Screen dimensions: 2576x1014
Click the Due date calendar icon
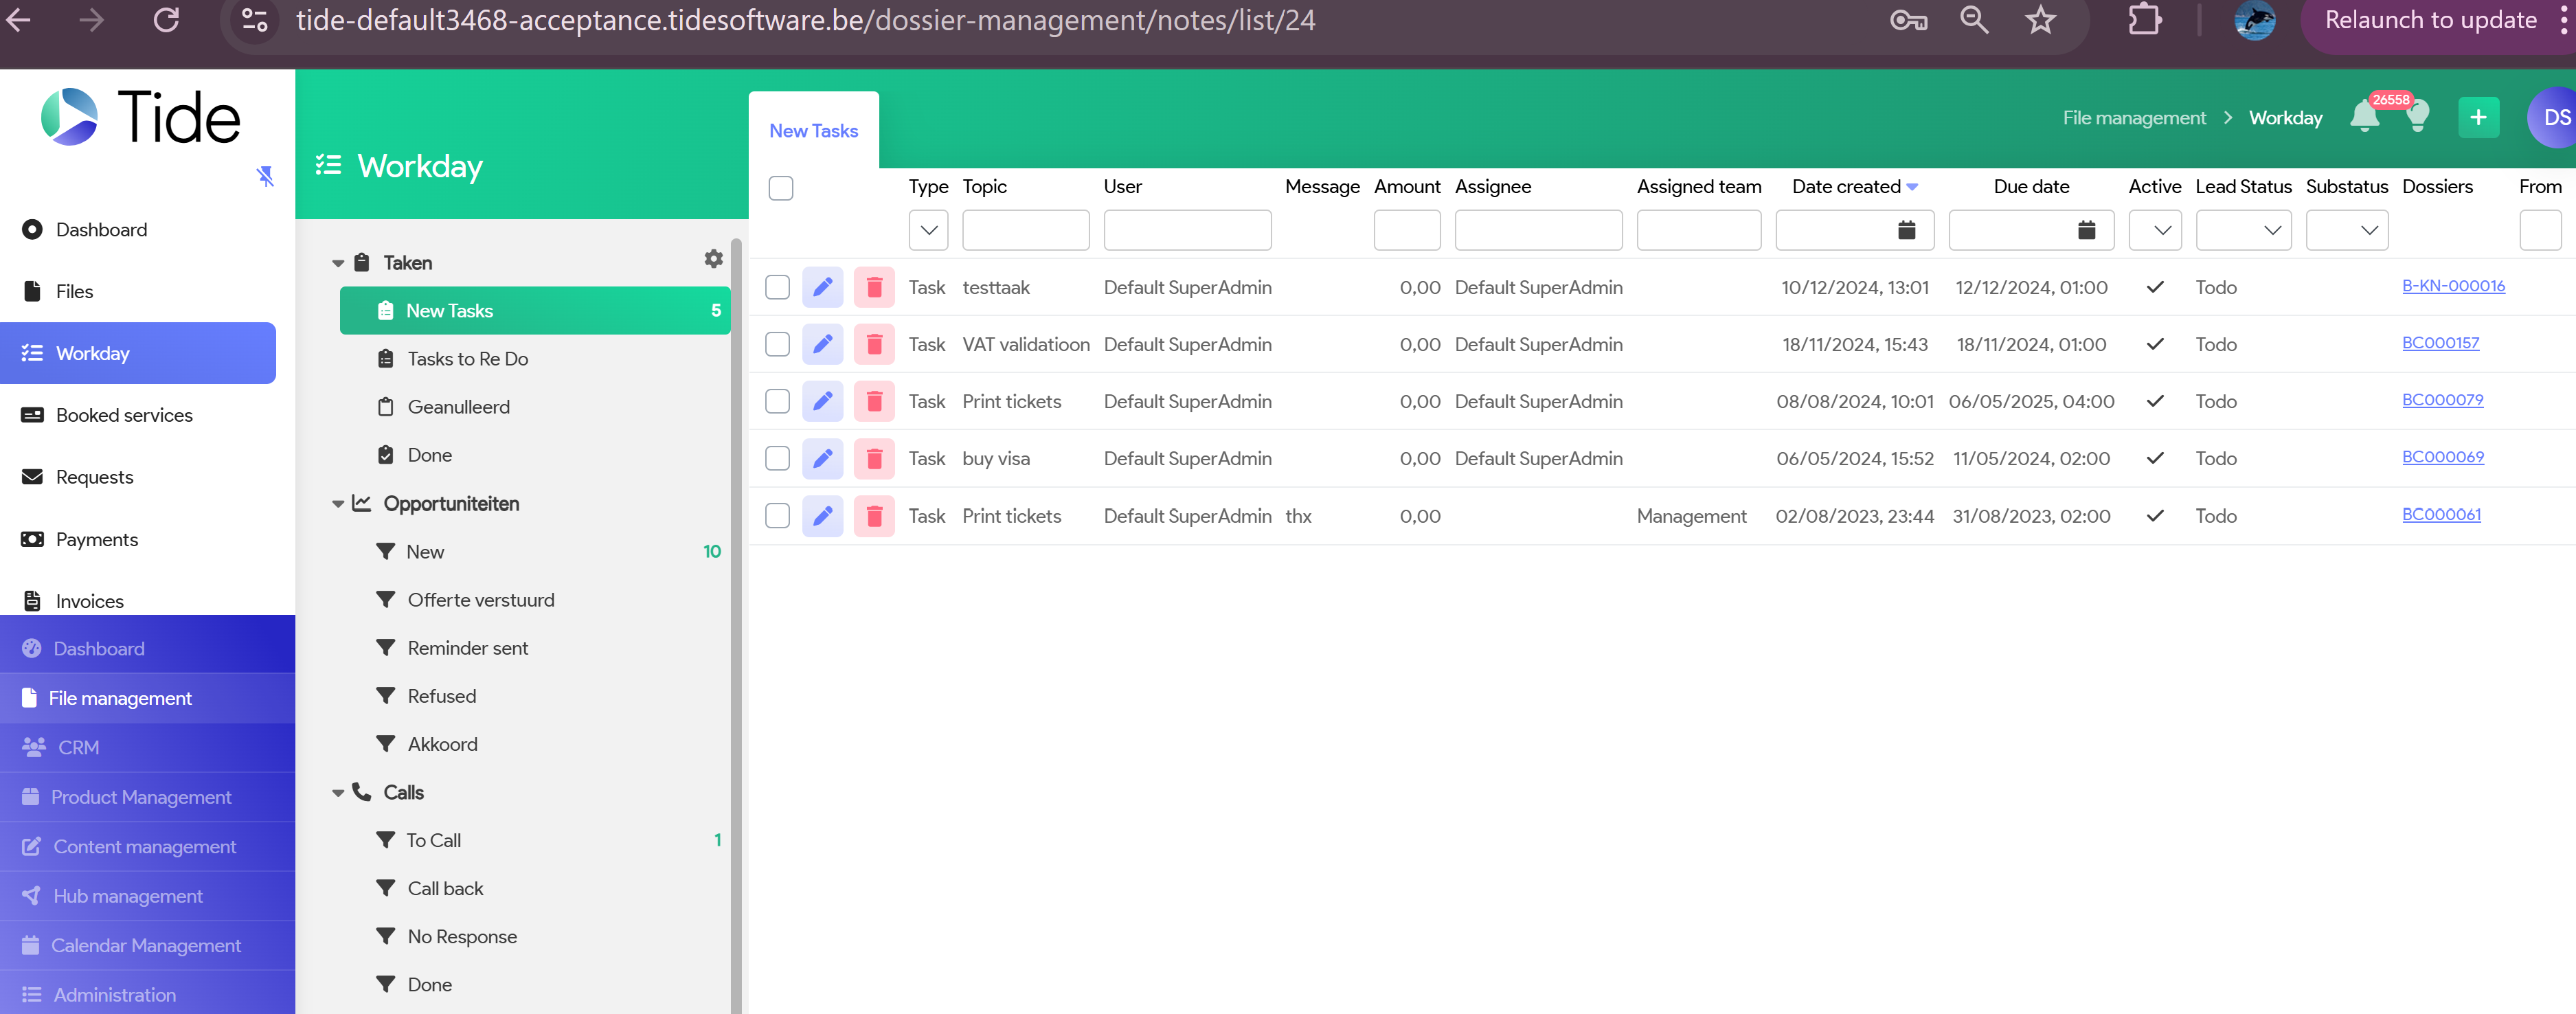[x=2086, y=231]
